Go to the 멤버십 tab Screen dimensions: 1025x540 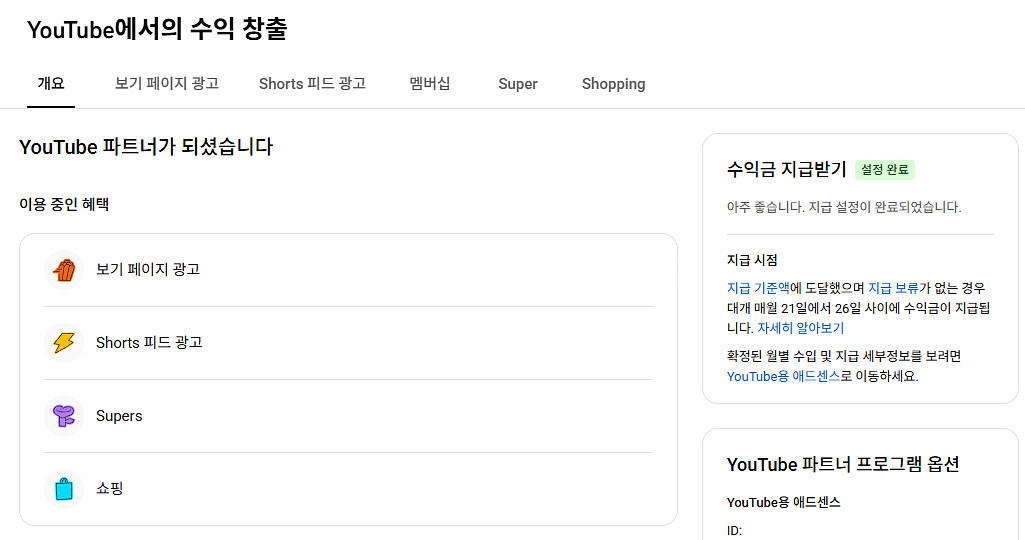(x=430, y=84)
